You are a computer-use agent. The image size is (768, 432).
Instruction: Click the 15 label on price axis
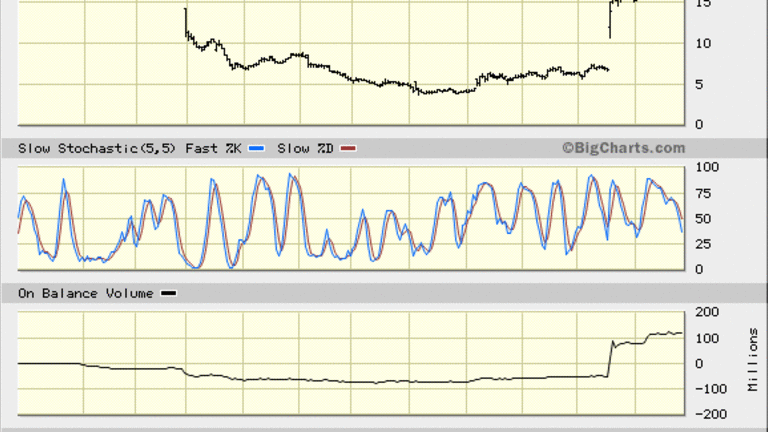pos(703,4)
